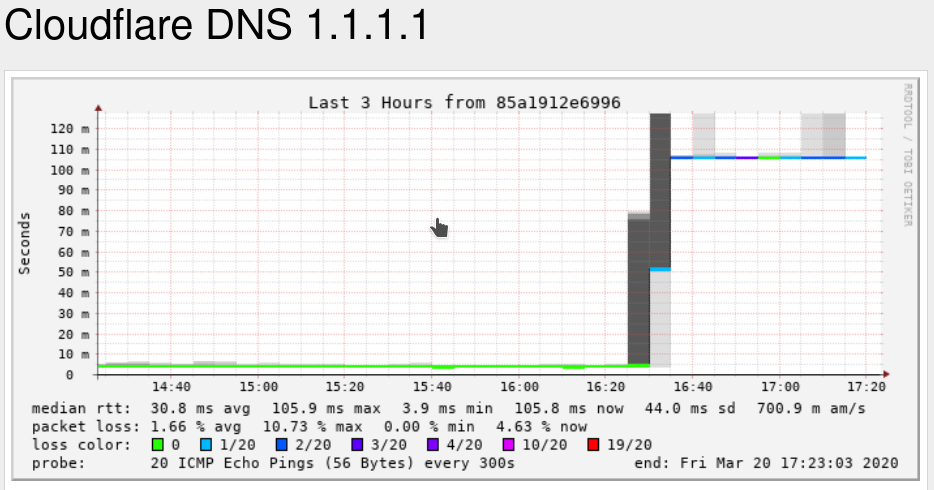Image resolution: width=934 pixels, height=490 pixels.
Task: Click the '70 m' y-axis label
Action: (x=74, y=232)
